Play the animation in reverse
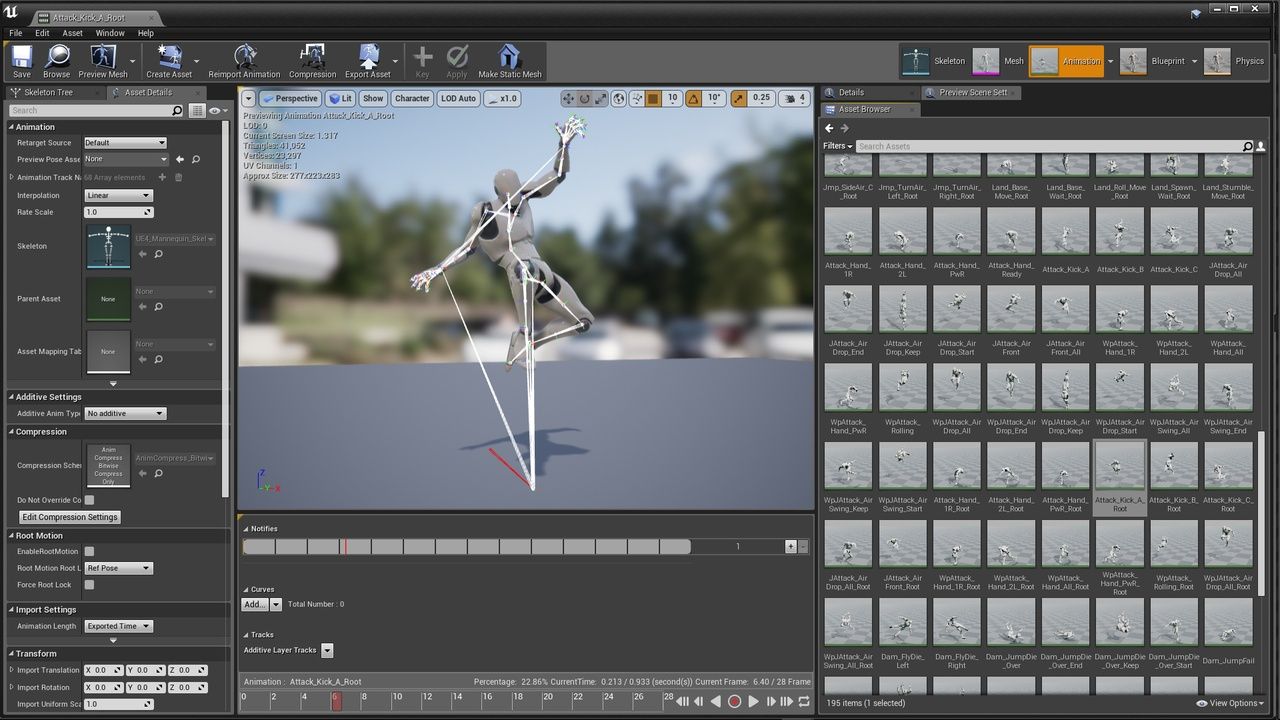The width and height of the screenshot is (1280, 720). pos(716,702)
